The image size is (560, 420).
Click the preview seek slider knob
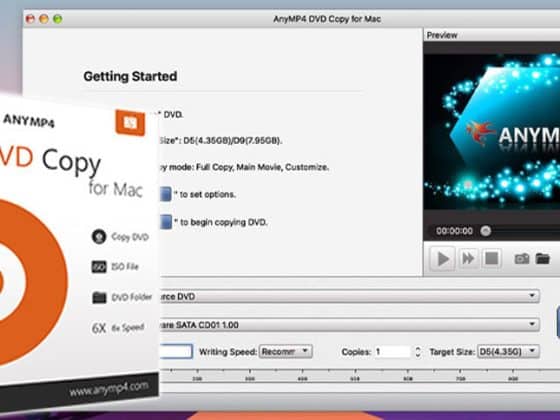tap(485, 231)
